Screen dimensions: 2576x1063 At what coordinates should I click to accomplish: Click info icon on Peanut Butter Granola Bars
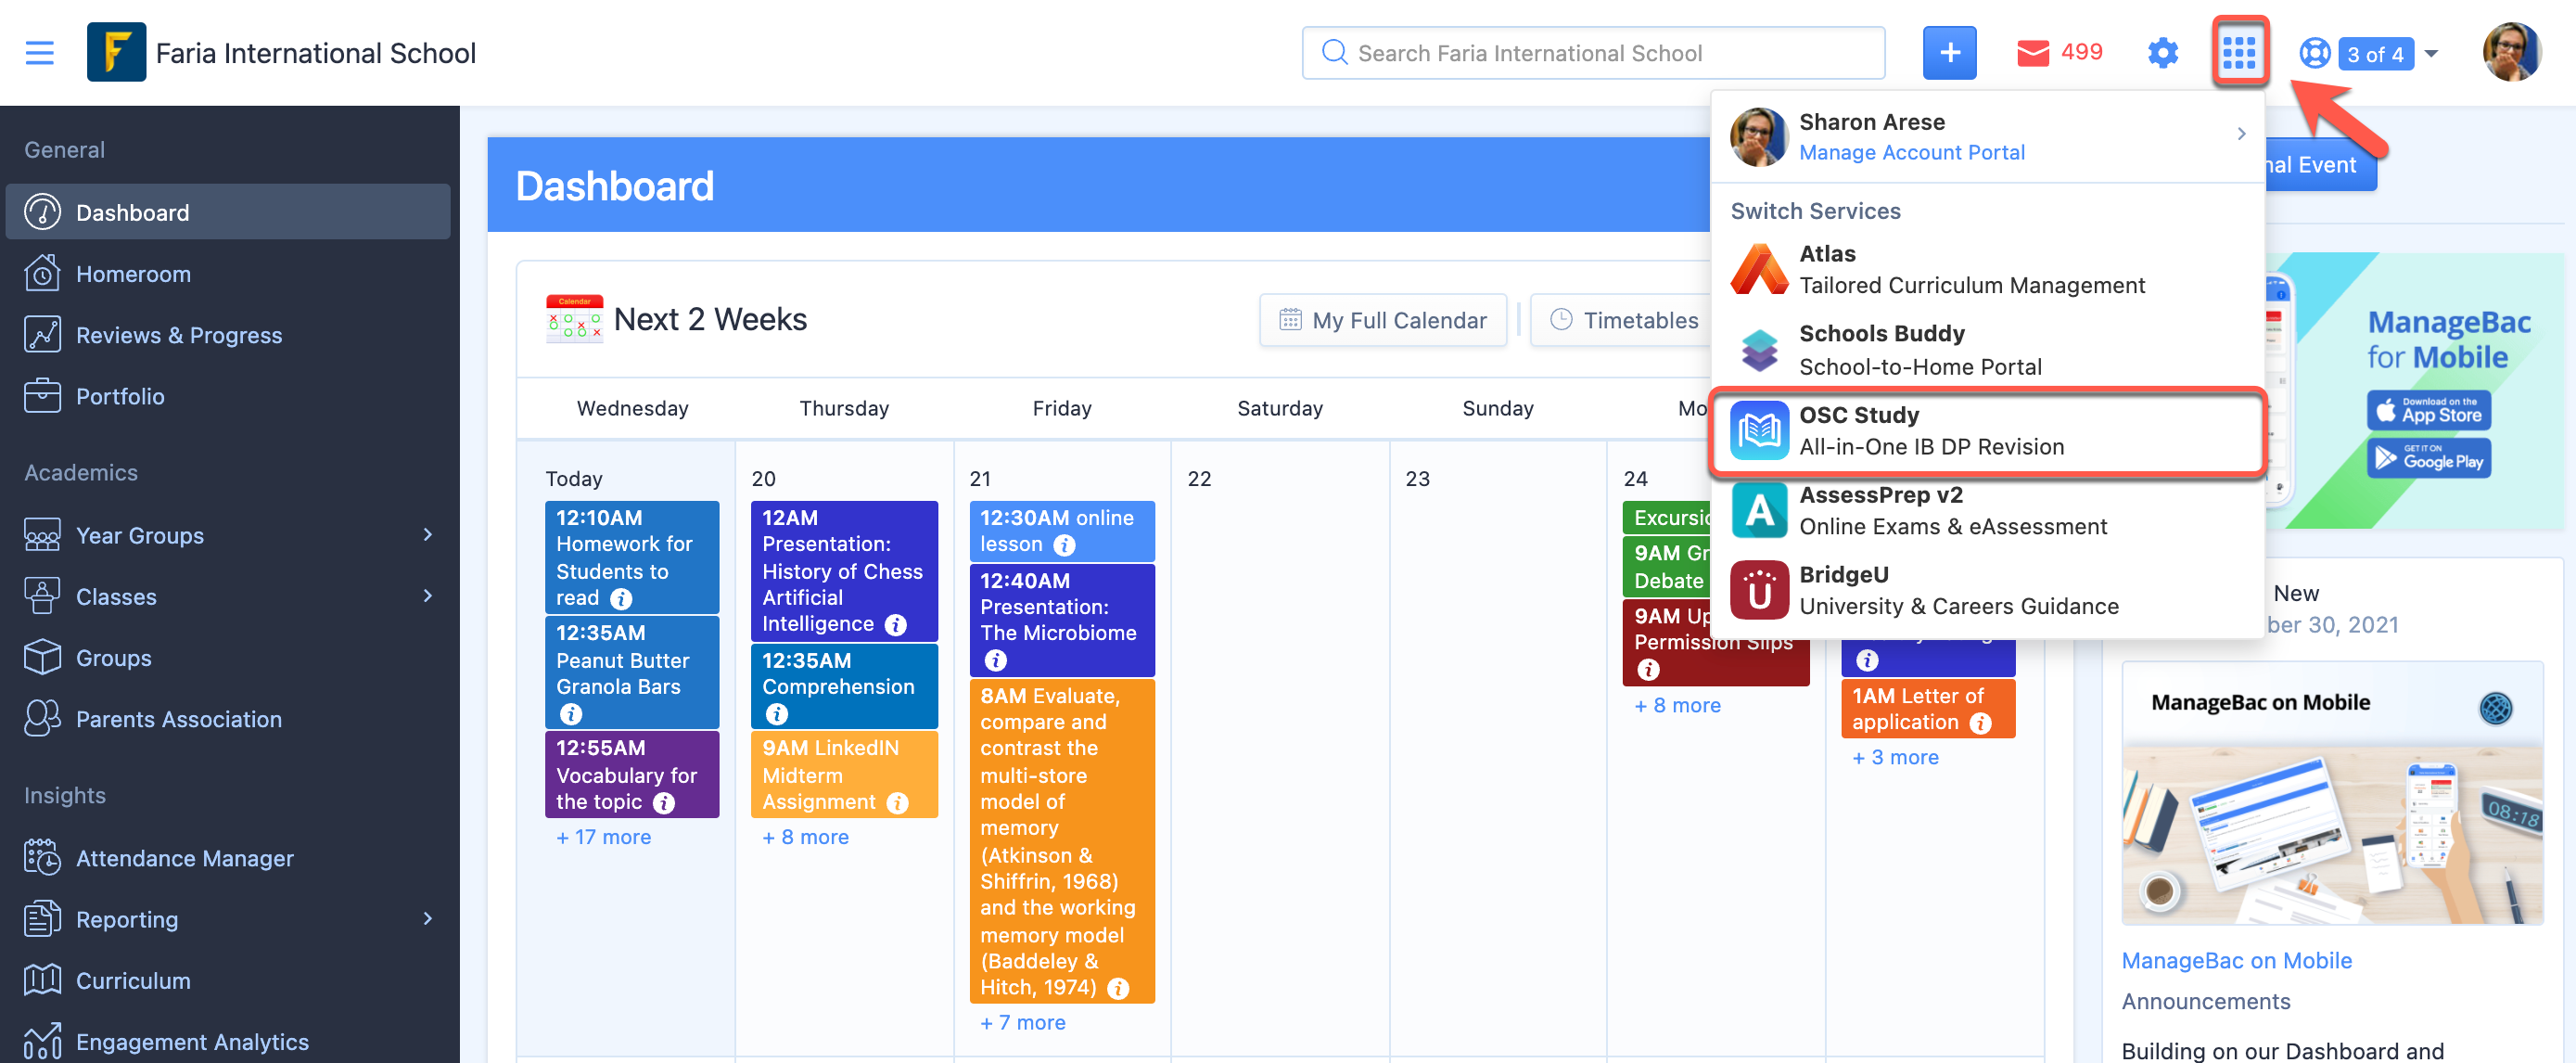[570, 713]
